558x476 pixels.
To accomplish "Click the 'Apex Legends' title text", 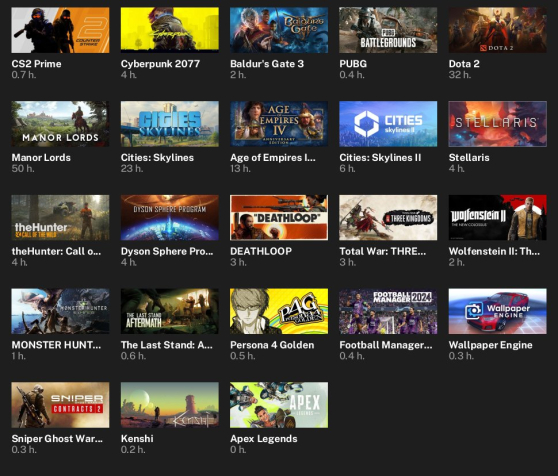I will [264, 438].
